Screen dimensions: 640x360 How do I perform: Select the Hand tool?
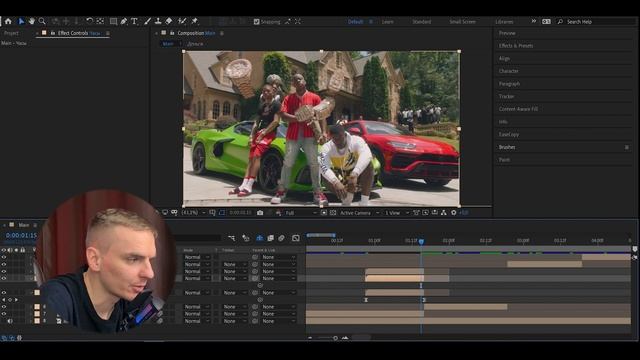tap(31, 21)
